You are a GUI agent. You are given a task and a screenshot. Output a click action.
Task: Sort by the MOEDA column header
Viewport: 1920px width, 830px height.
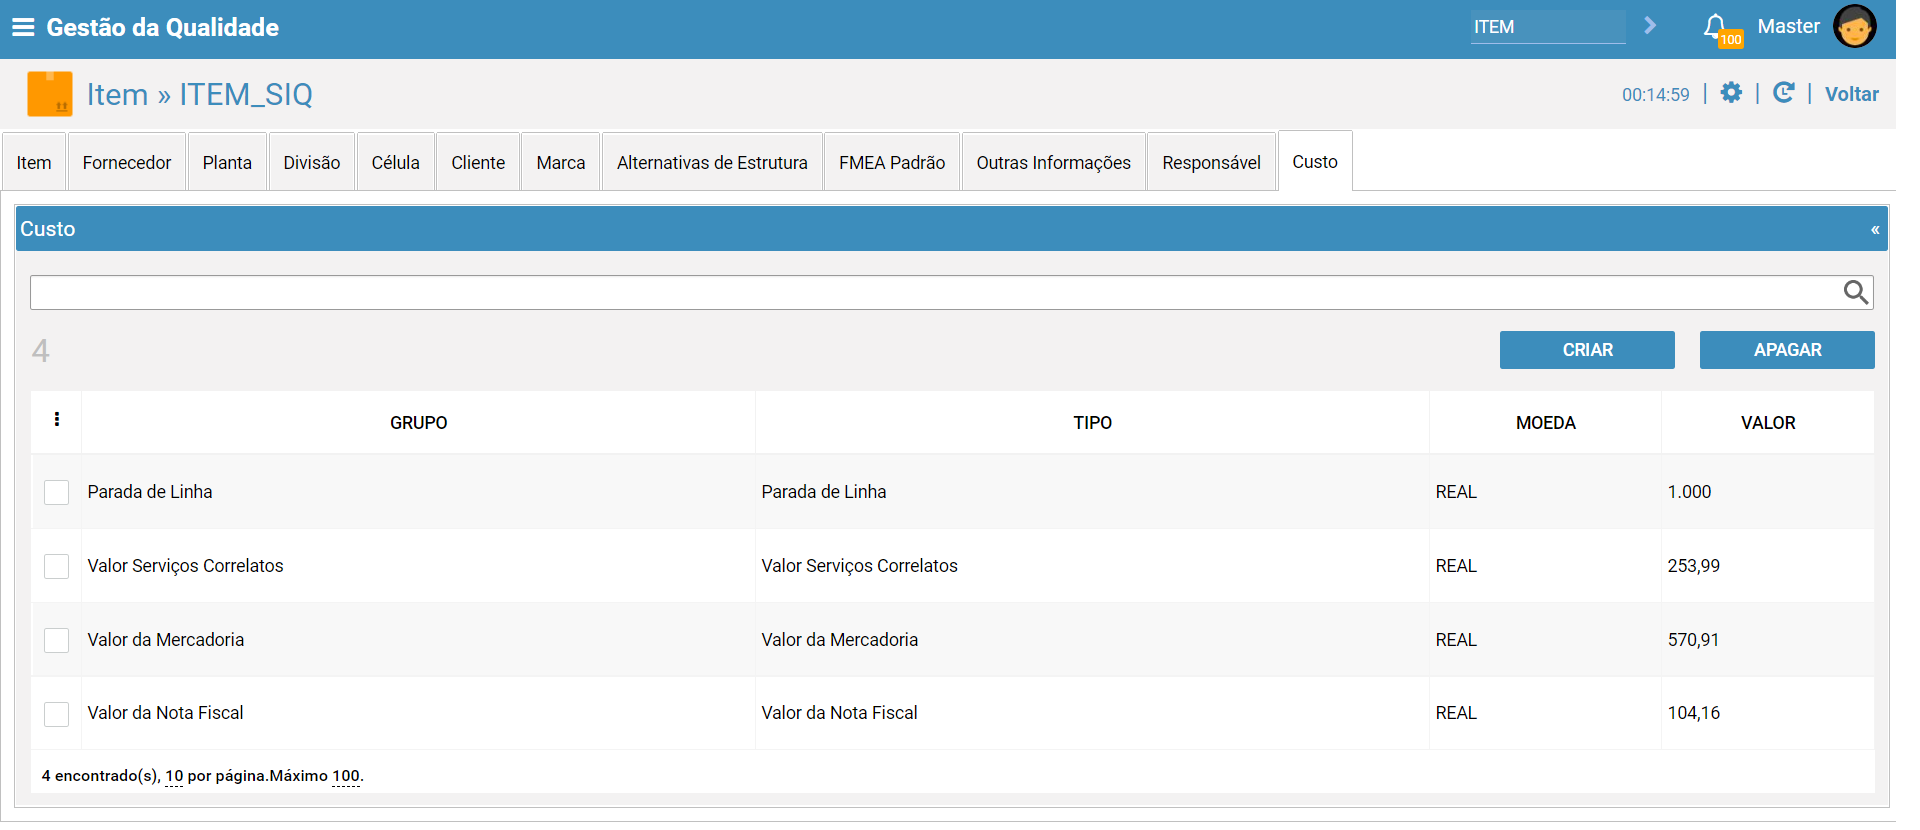click(x=1545, y=423)
